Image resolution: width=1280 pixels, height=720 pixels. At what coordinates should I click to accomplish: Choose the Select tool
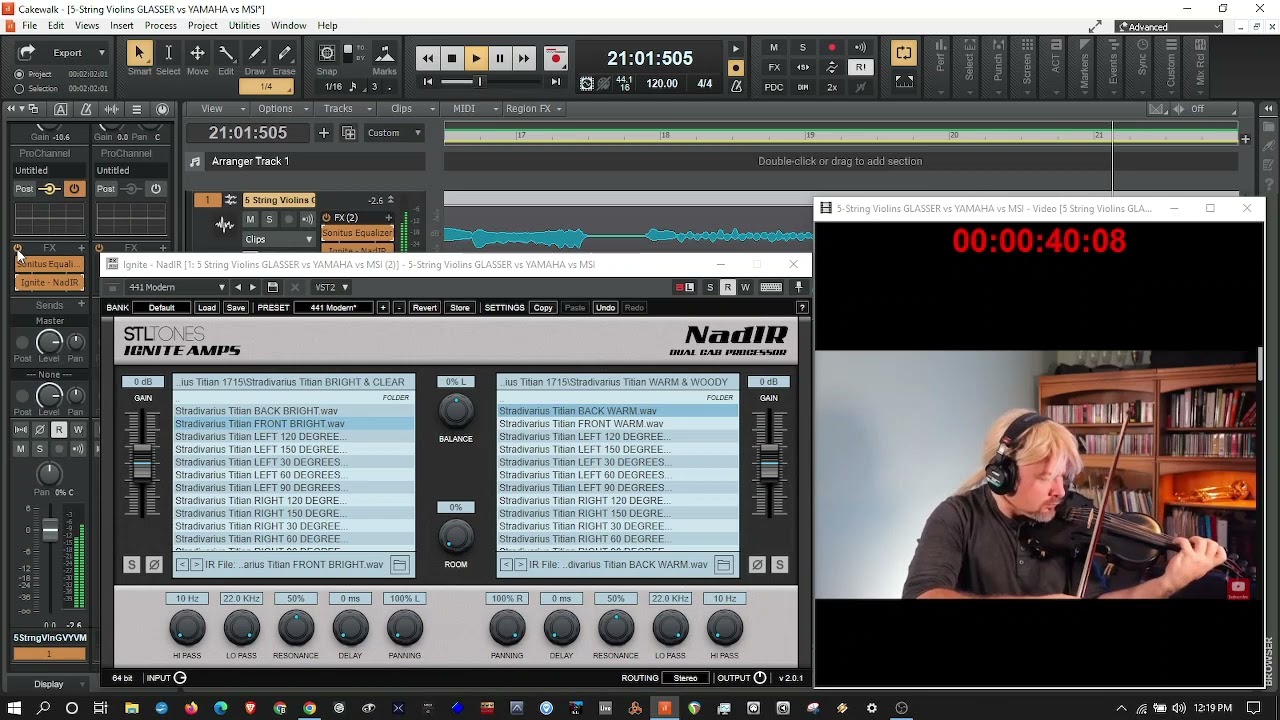[168, 53]
